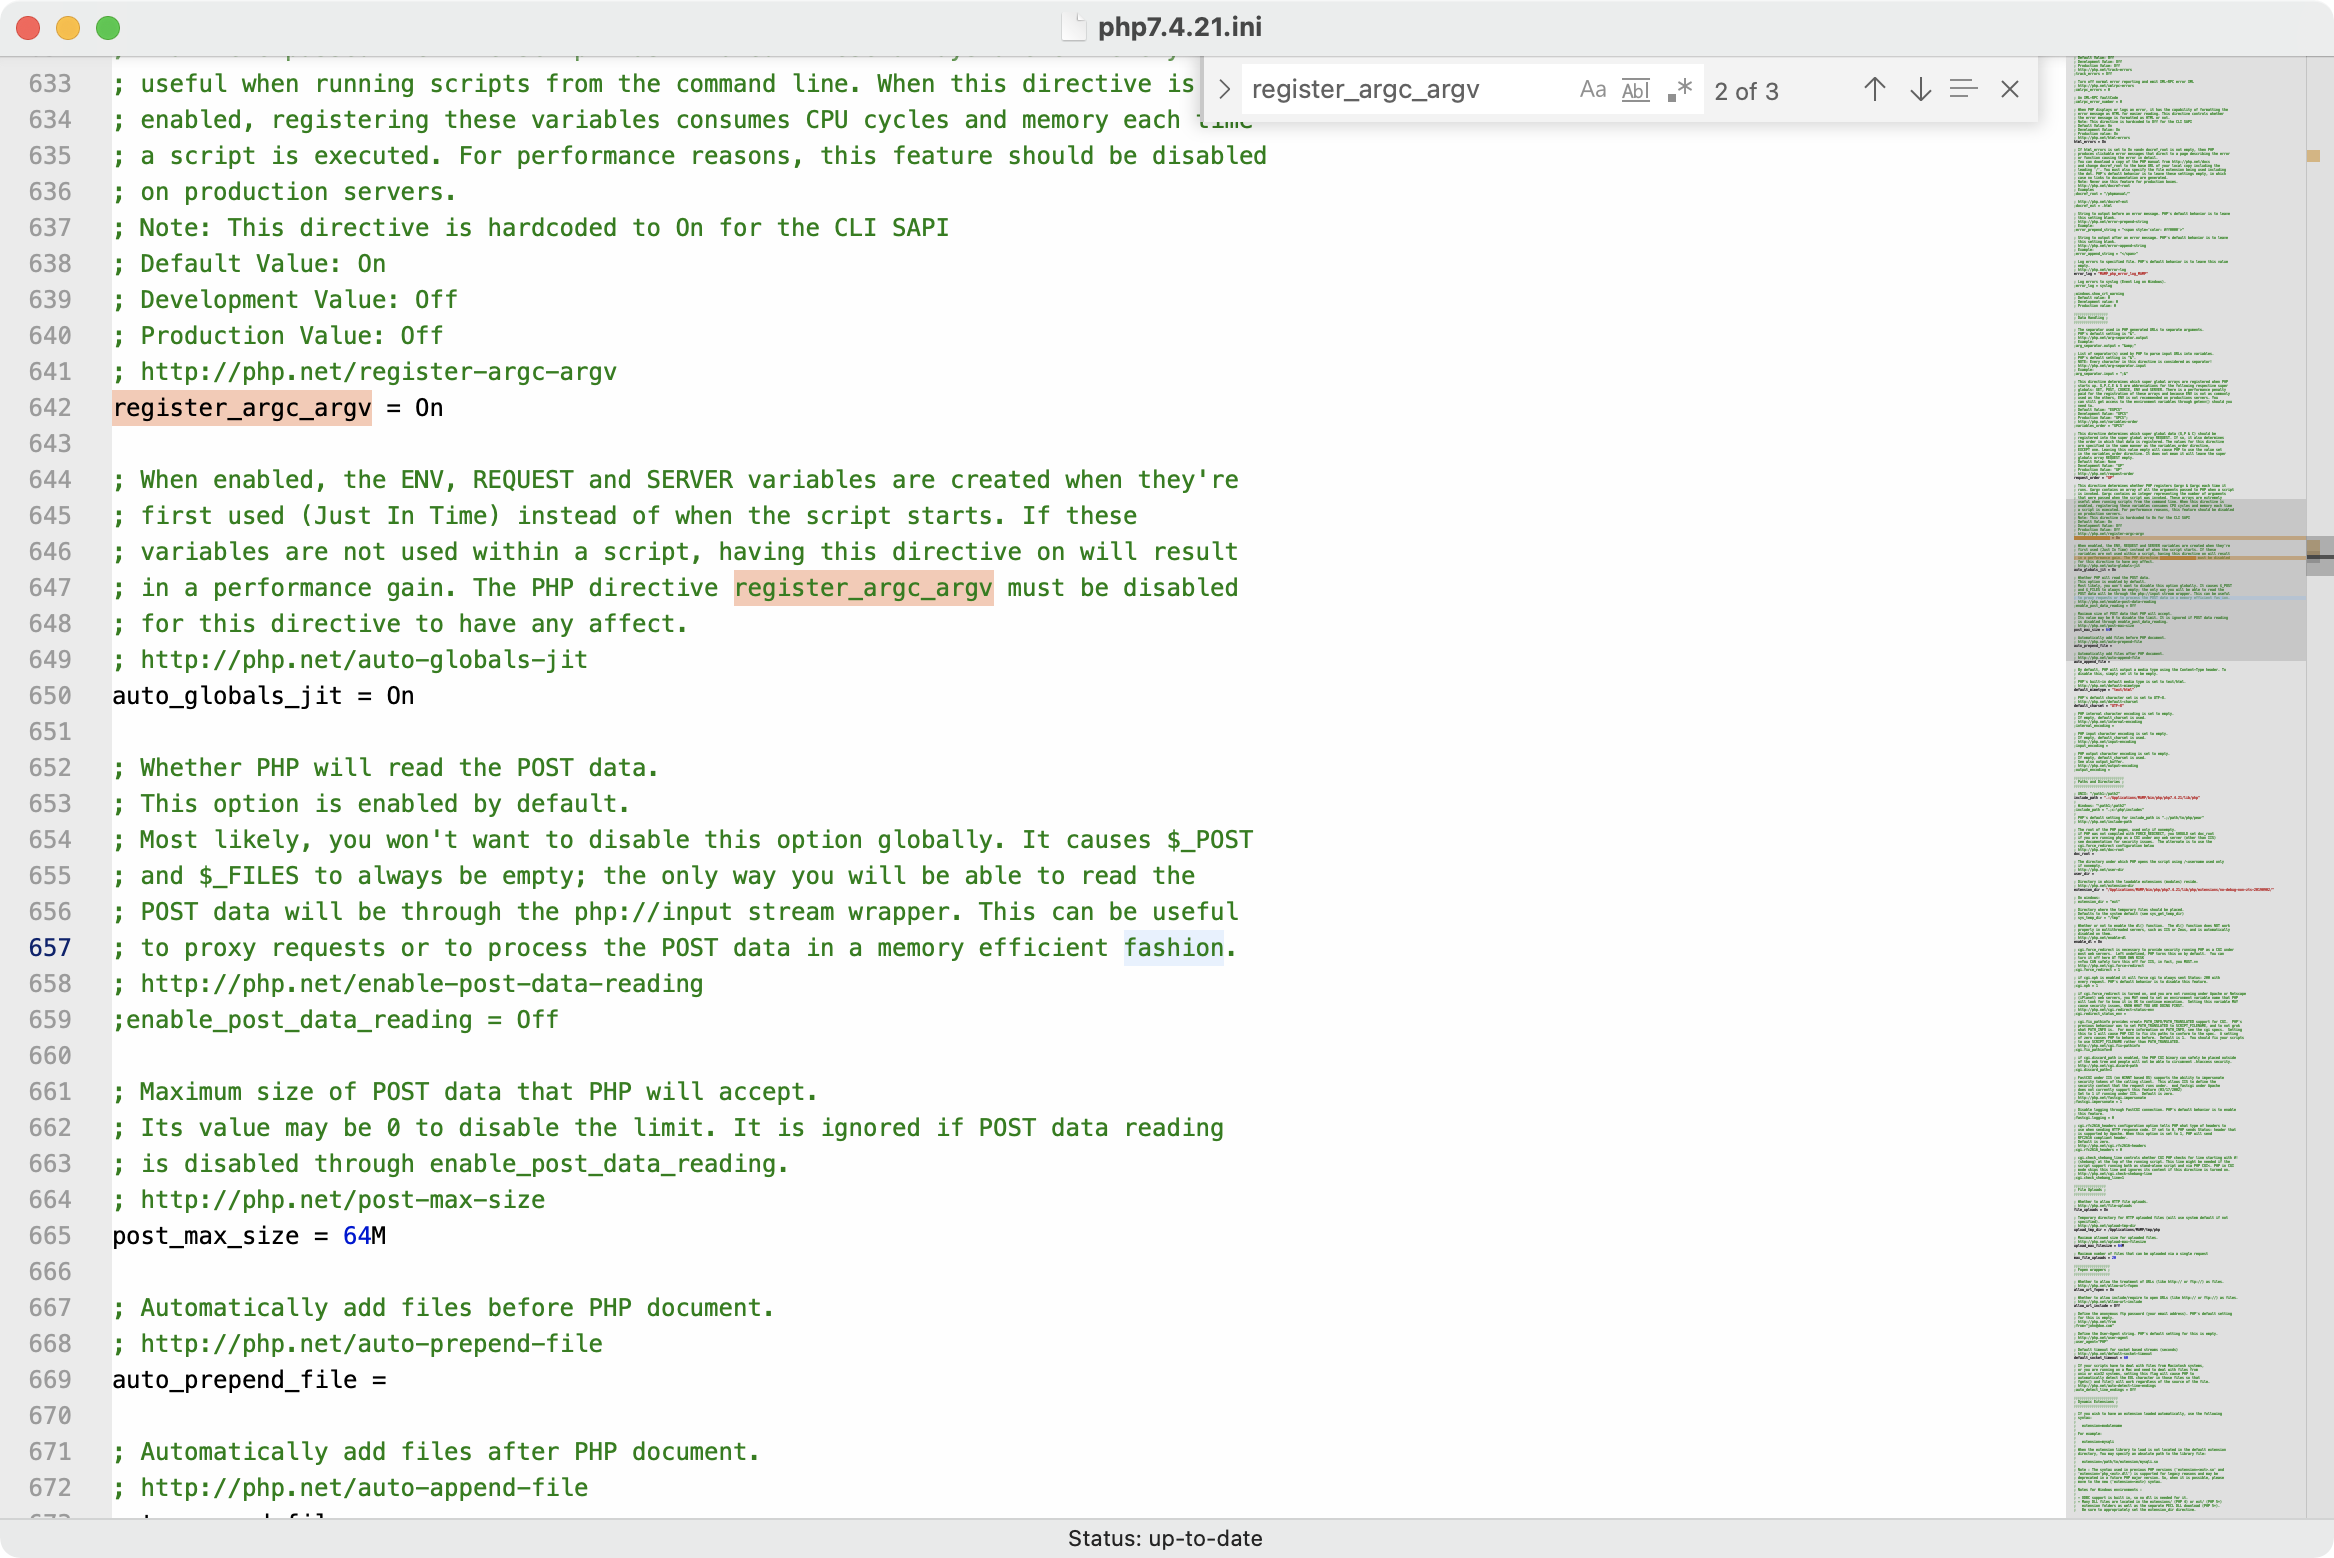Expand the replace field chevron

click(1224, 90)
